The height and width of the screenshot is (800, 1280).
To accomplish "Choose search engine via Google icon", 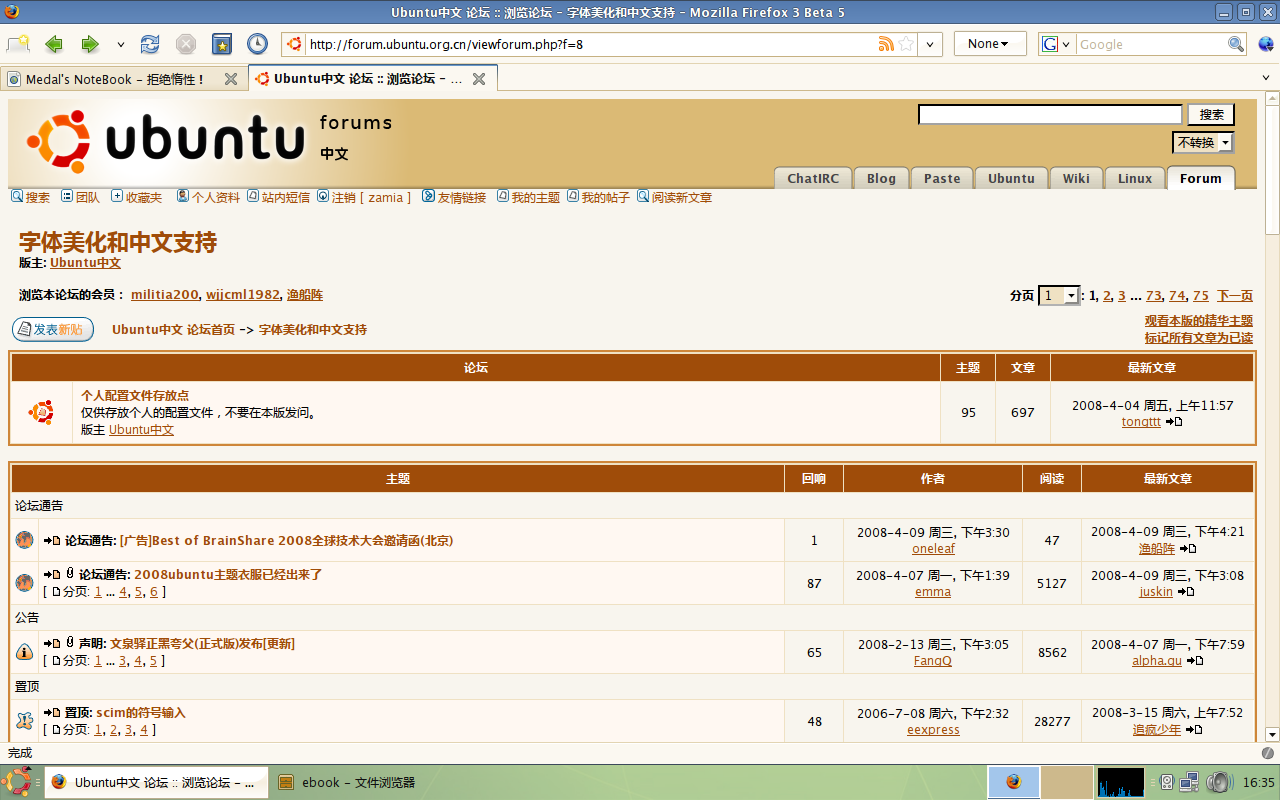I will point(1056,44).
